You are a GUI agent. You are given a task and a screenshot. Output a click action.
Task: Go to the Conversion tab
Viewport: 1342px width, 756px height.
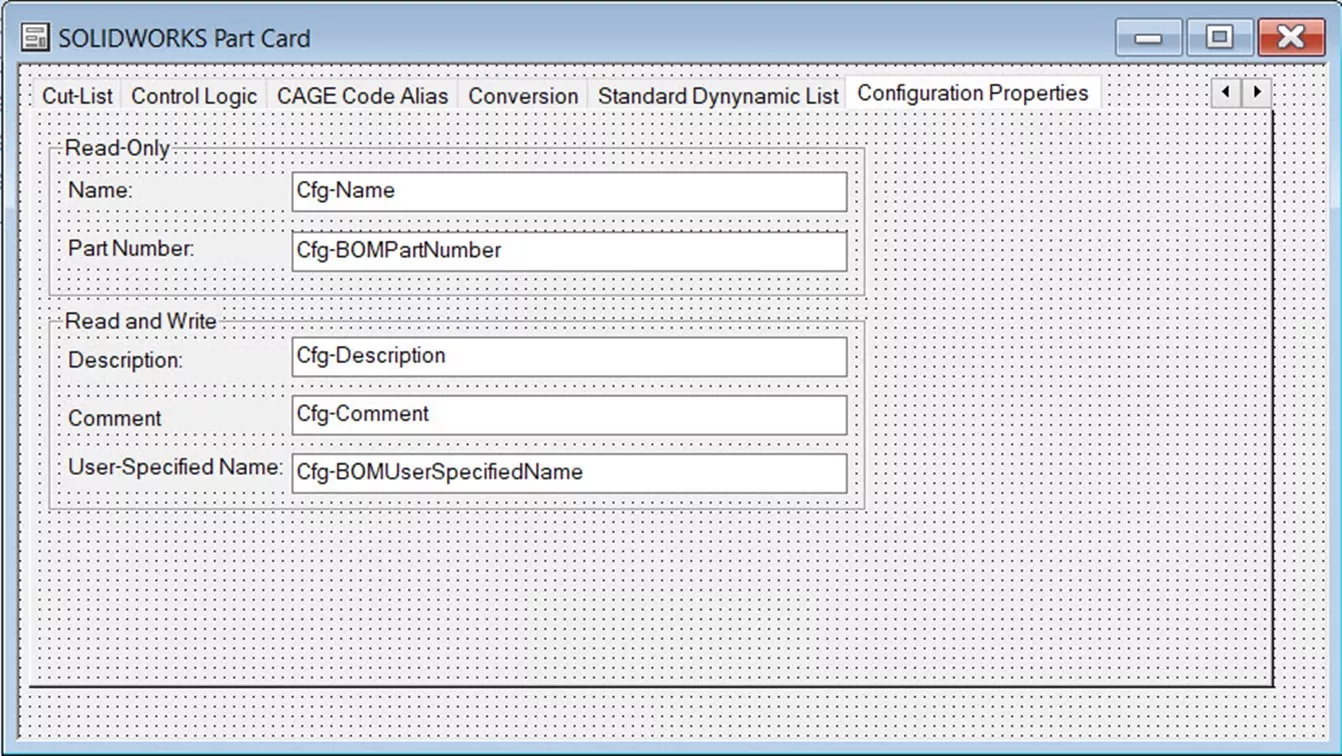(523, 96)
